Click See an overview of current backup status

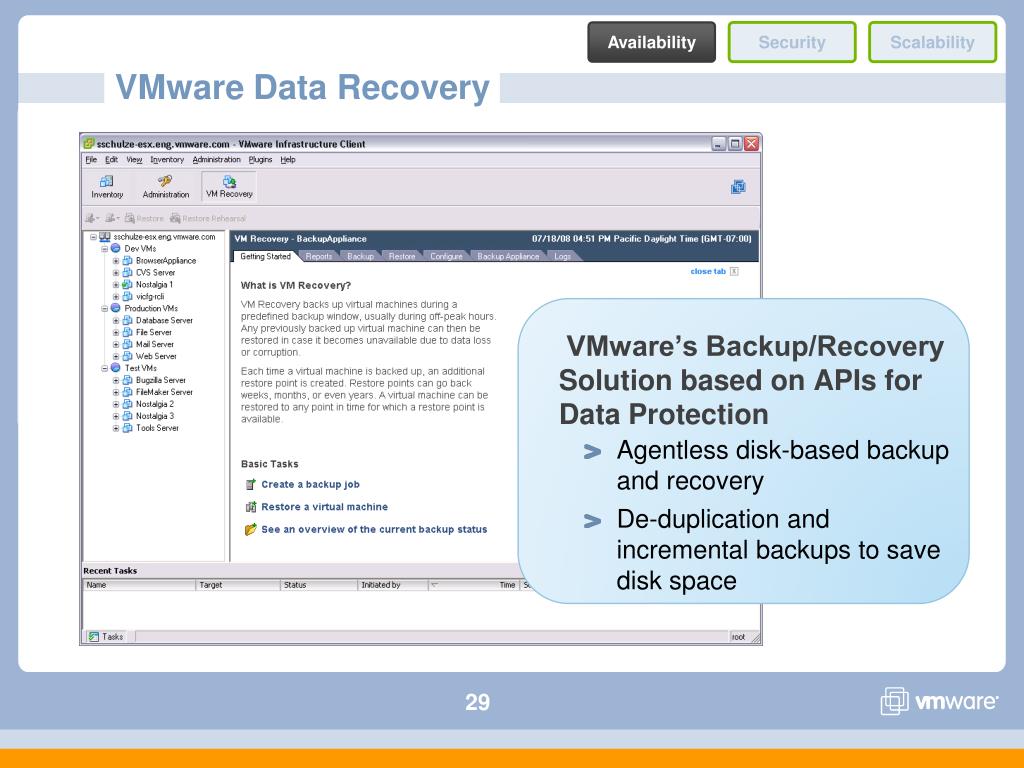click(x=374, y=529)
